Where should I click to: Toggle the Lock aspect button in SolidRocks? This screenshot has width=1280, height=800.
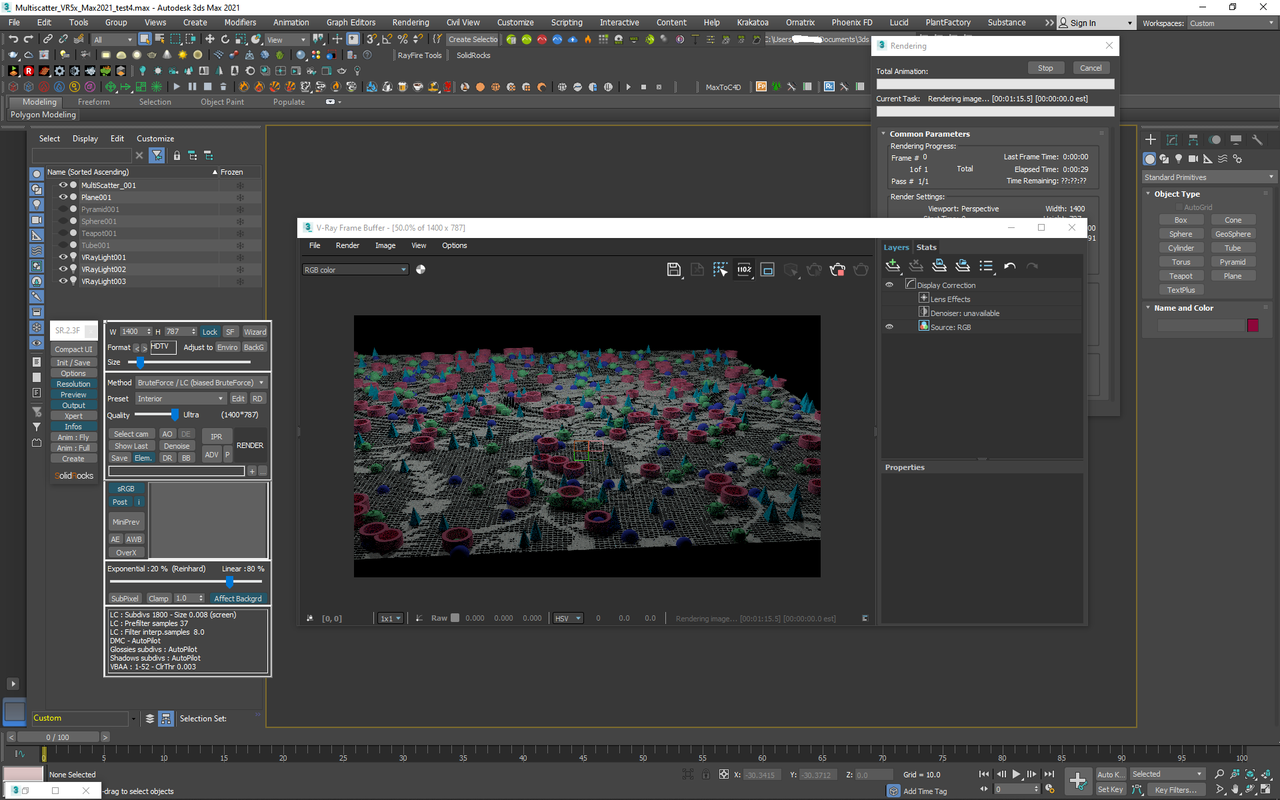209,331
